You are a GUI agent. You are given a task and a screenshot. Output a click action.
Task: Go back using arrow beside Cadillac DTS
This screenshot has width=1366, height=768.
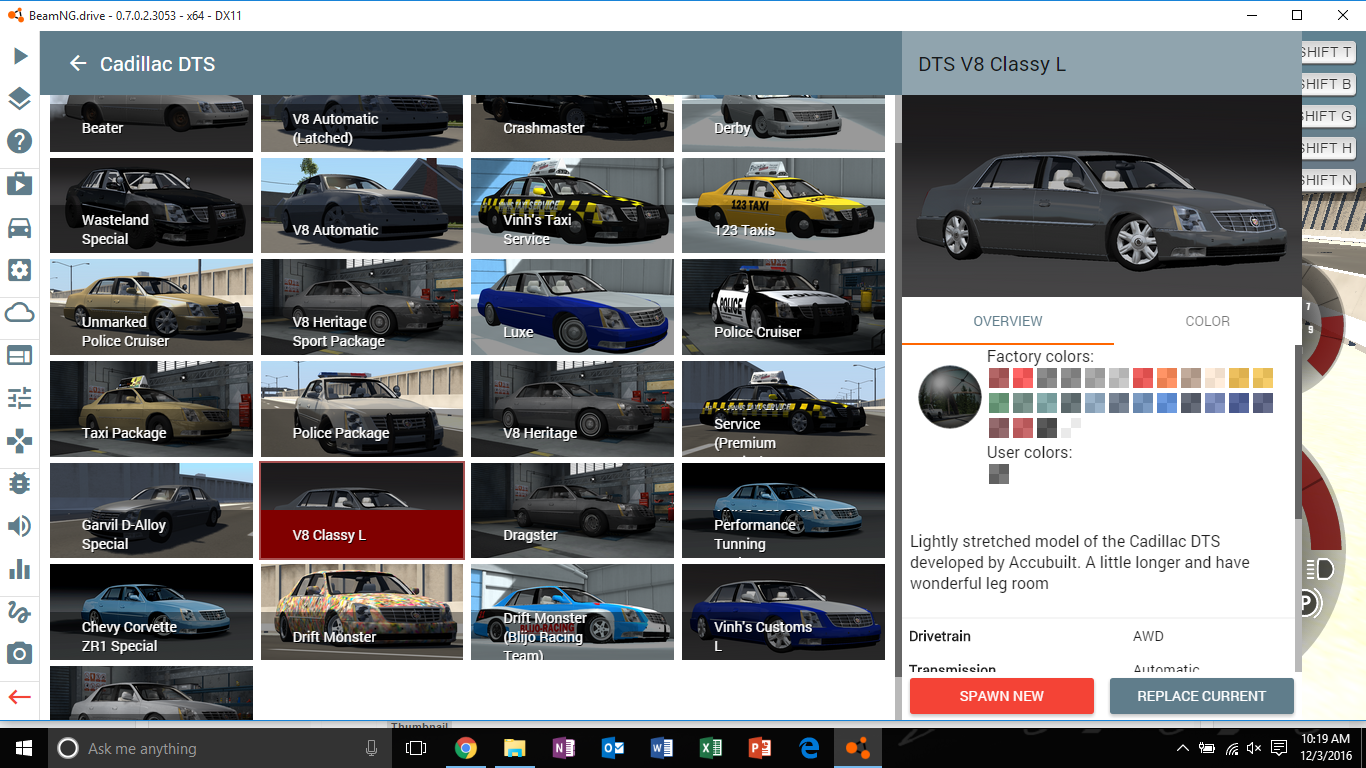pos(78,64)
